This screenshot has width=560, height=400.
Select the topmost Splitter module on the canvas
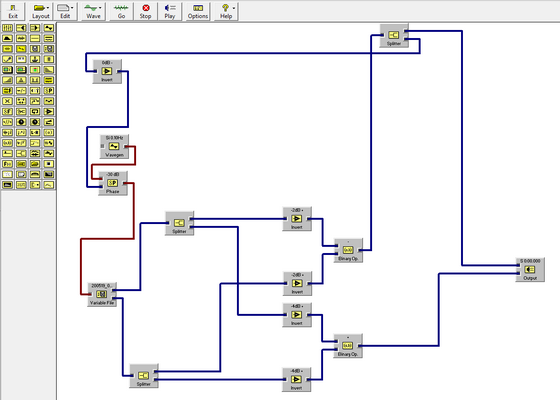point(394,35)
